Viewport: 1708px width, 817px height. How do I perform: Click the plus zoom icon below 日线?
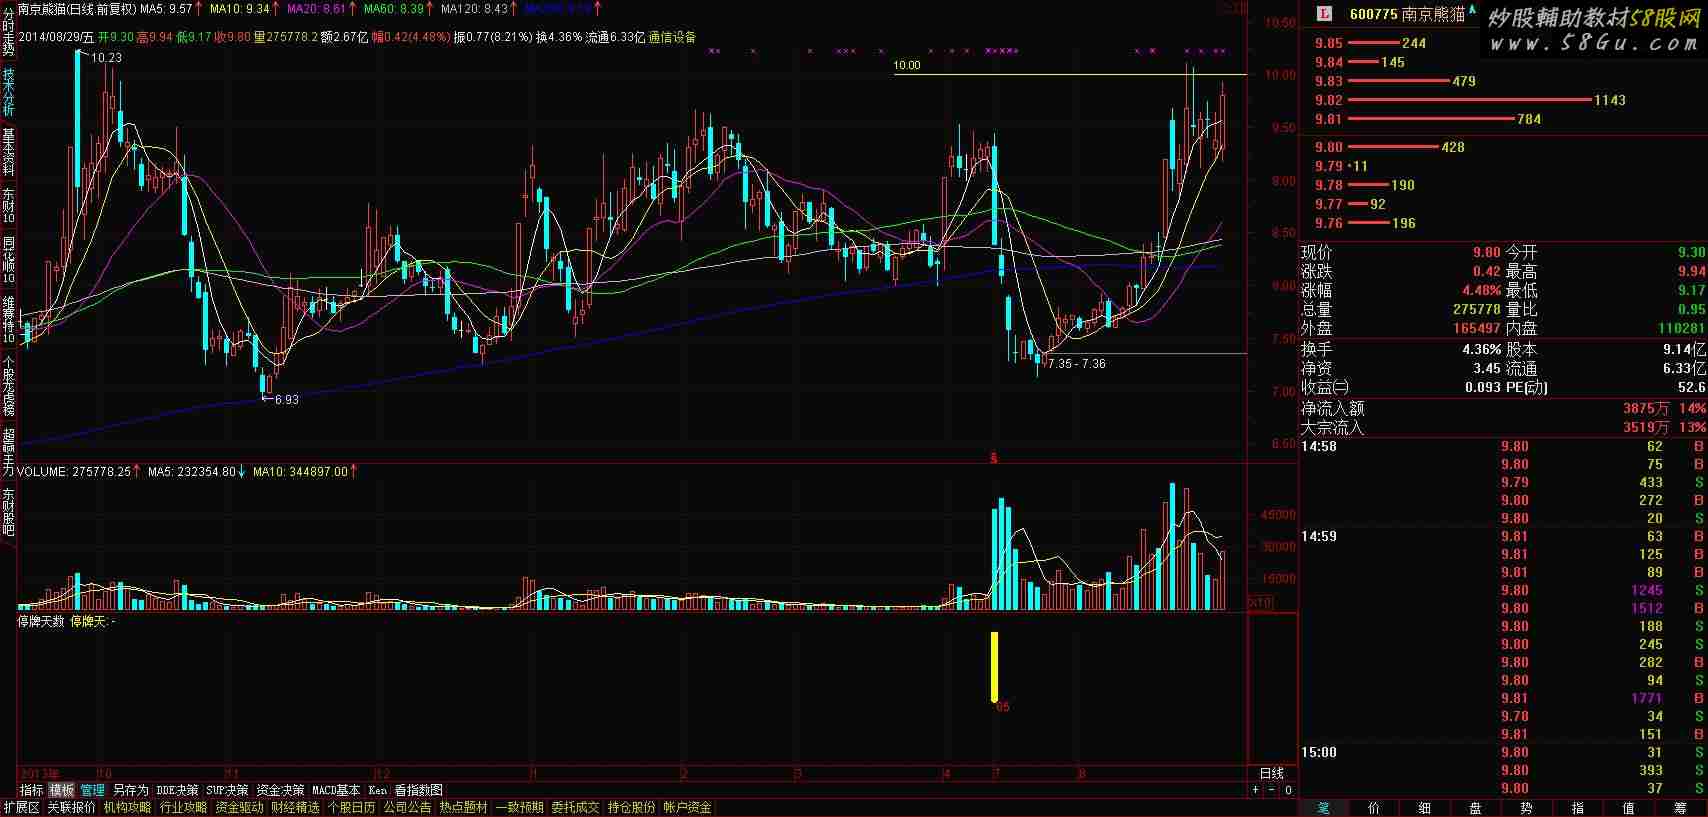1256,790
